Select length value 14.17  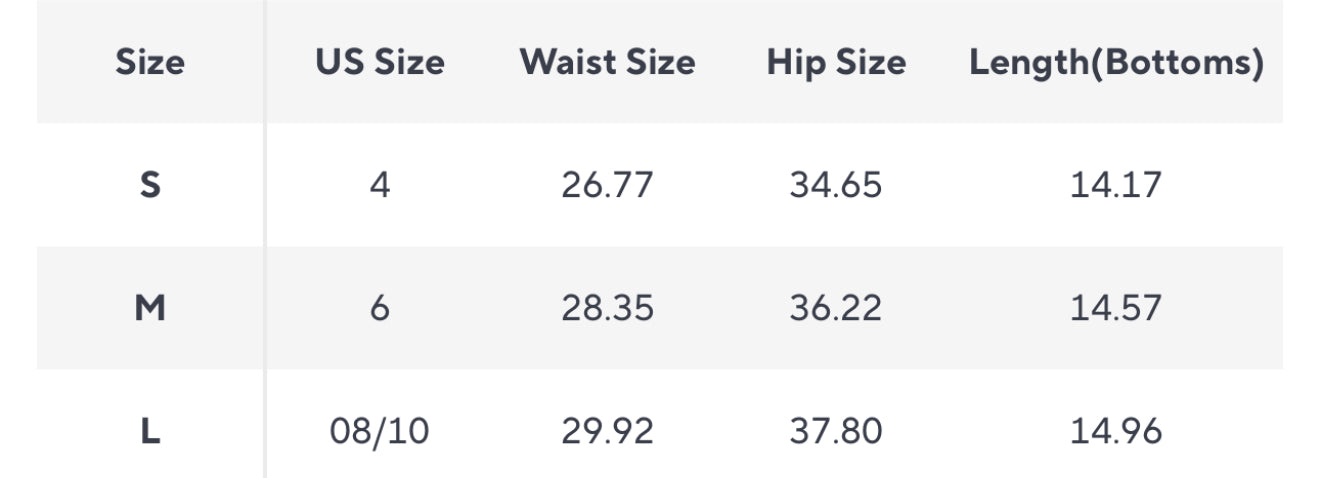[x=1116, y=185]
